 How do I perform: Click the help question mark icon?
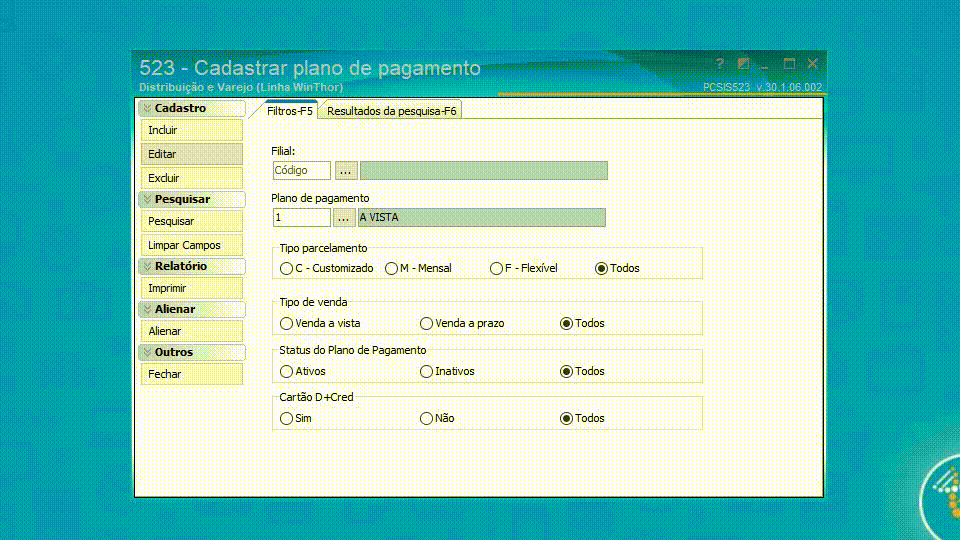coord(719,64)
